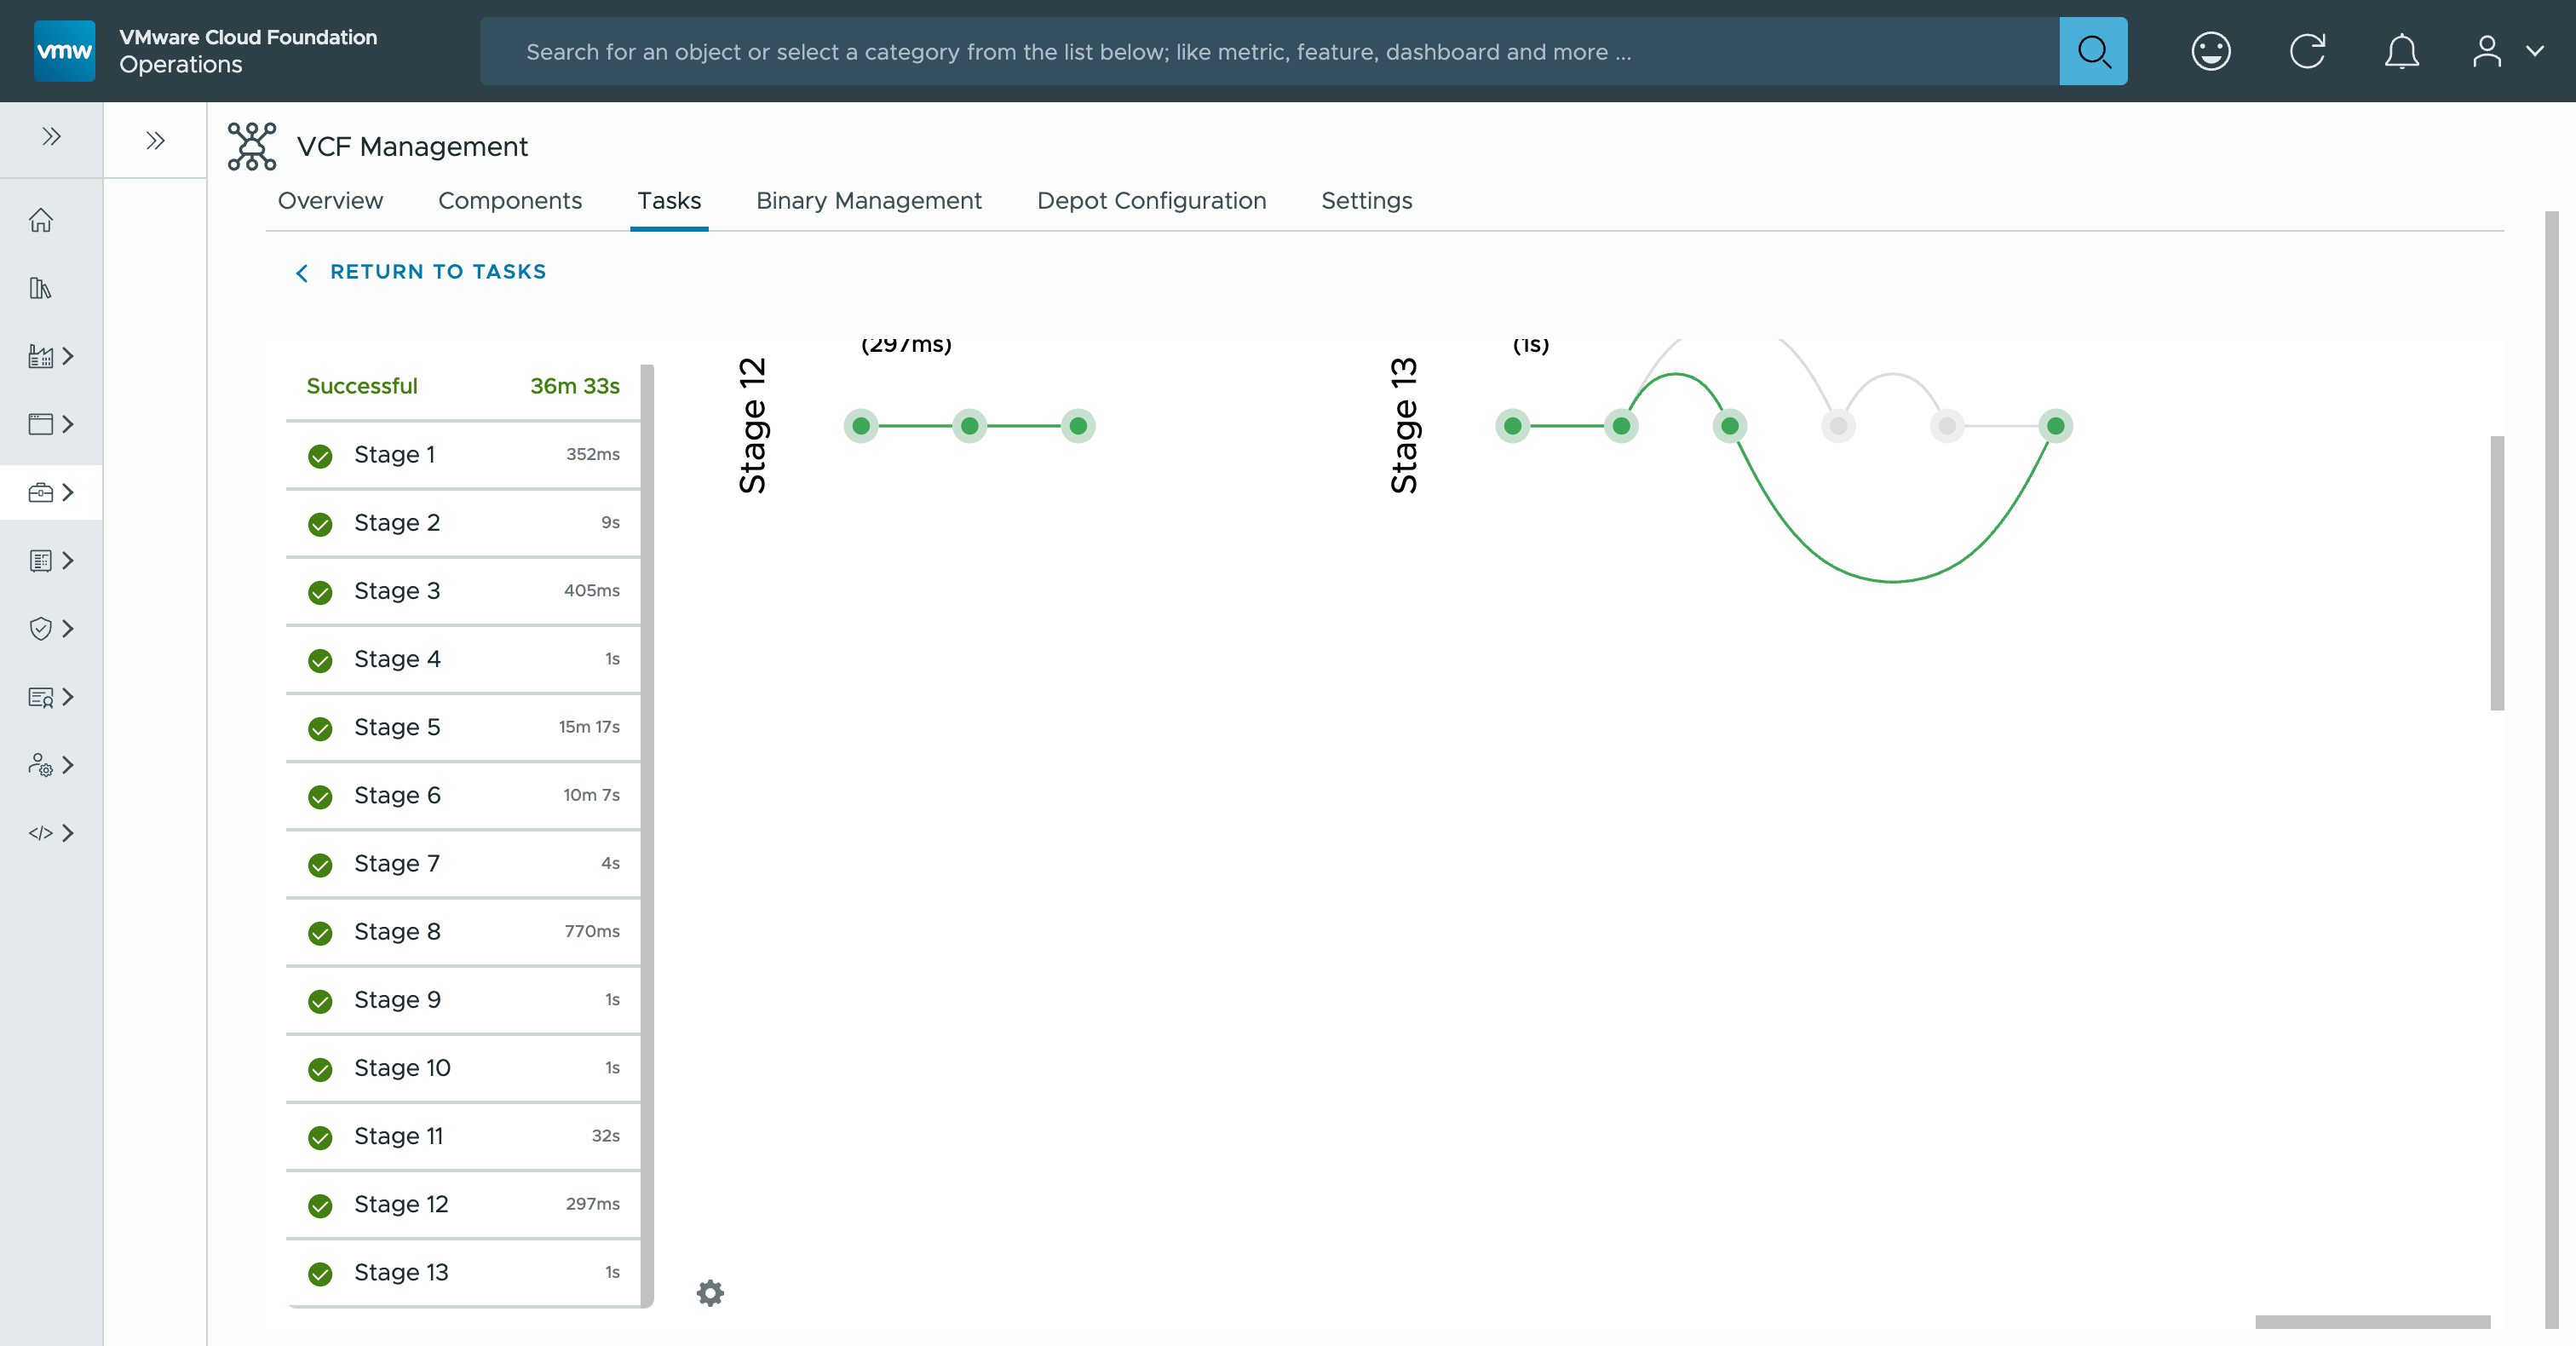Open the Depot Configuration tab
2576x1346 pixels.
[x=1151, y=201]
